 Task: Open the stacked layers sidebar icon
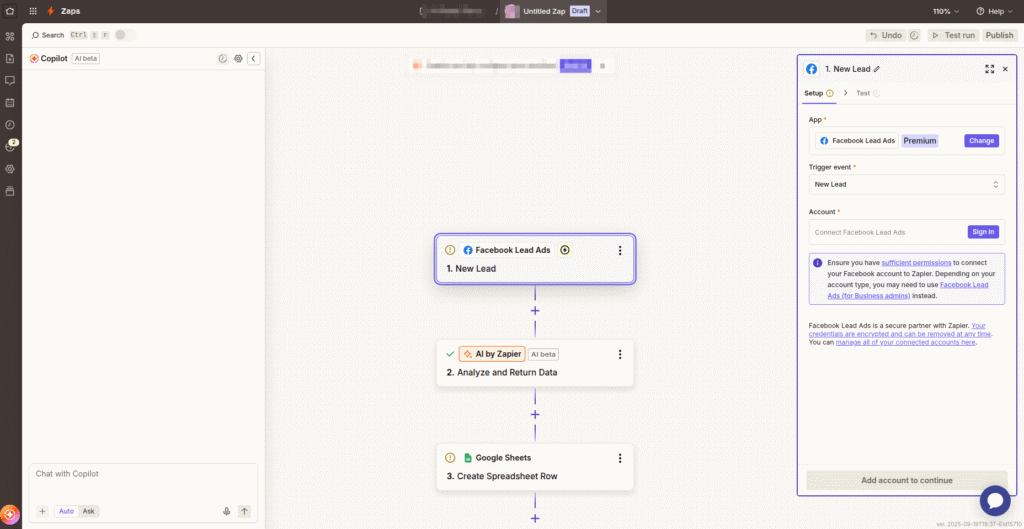point(10,191)
